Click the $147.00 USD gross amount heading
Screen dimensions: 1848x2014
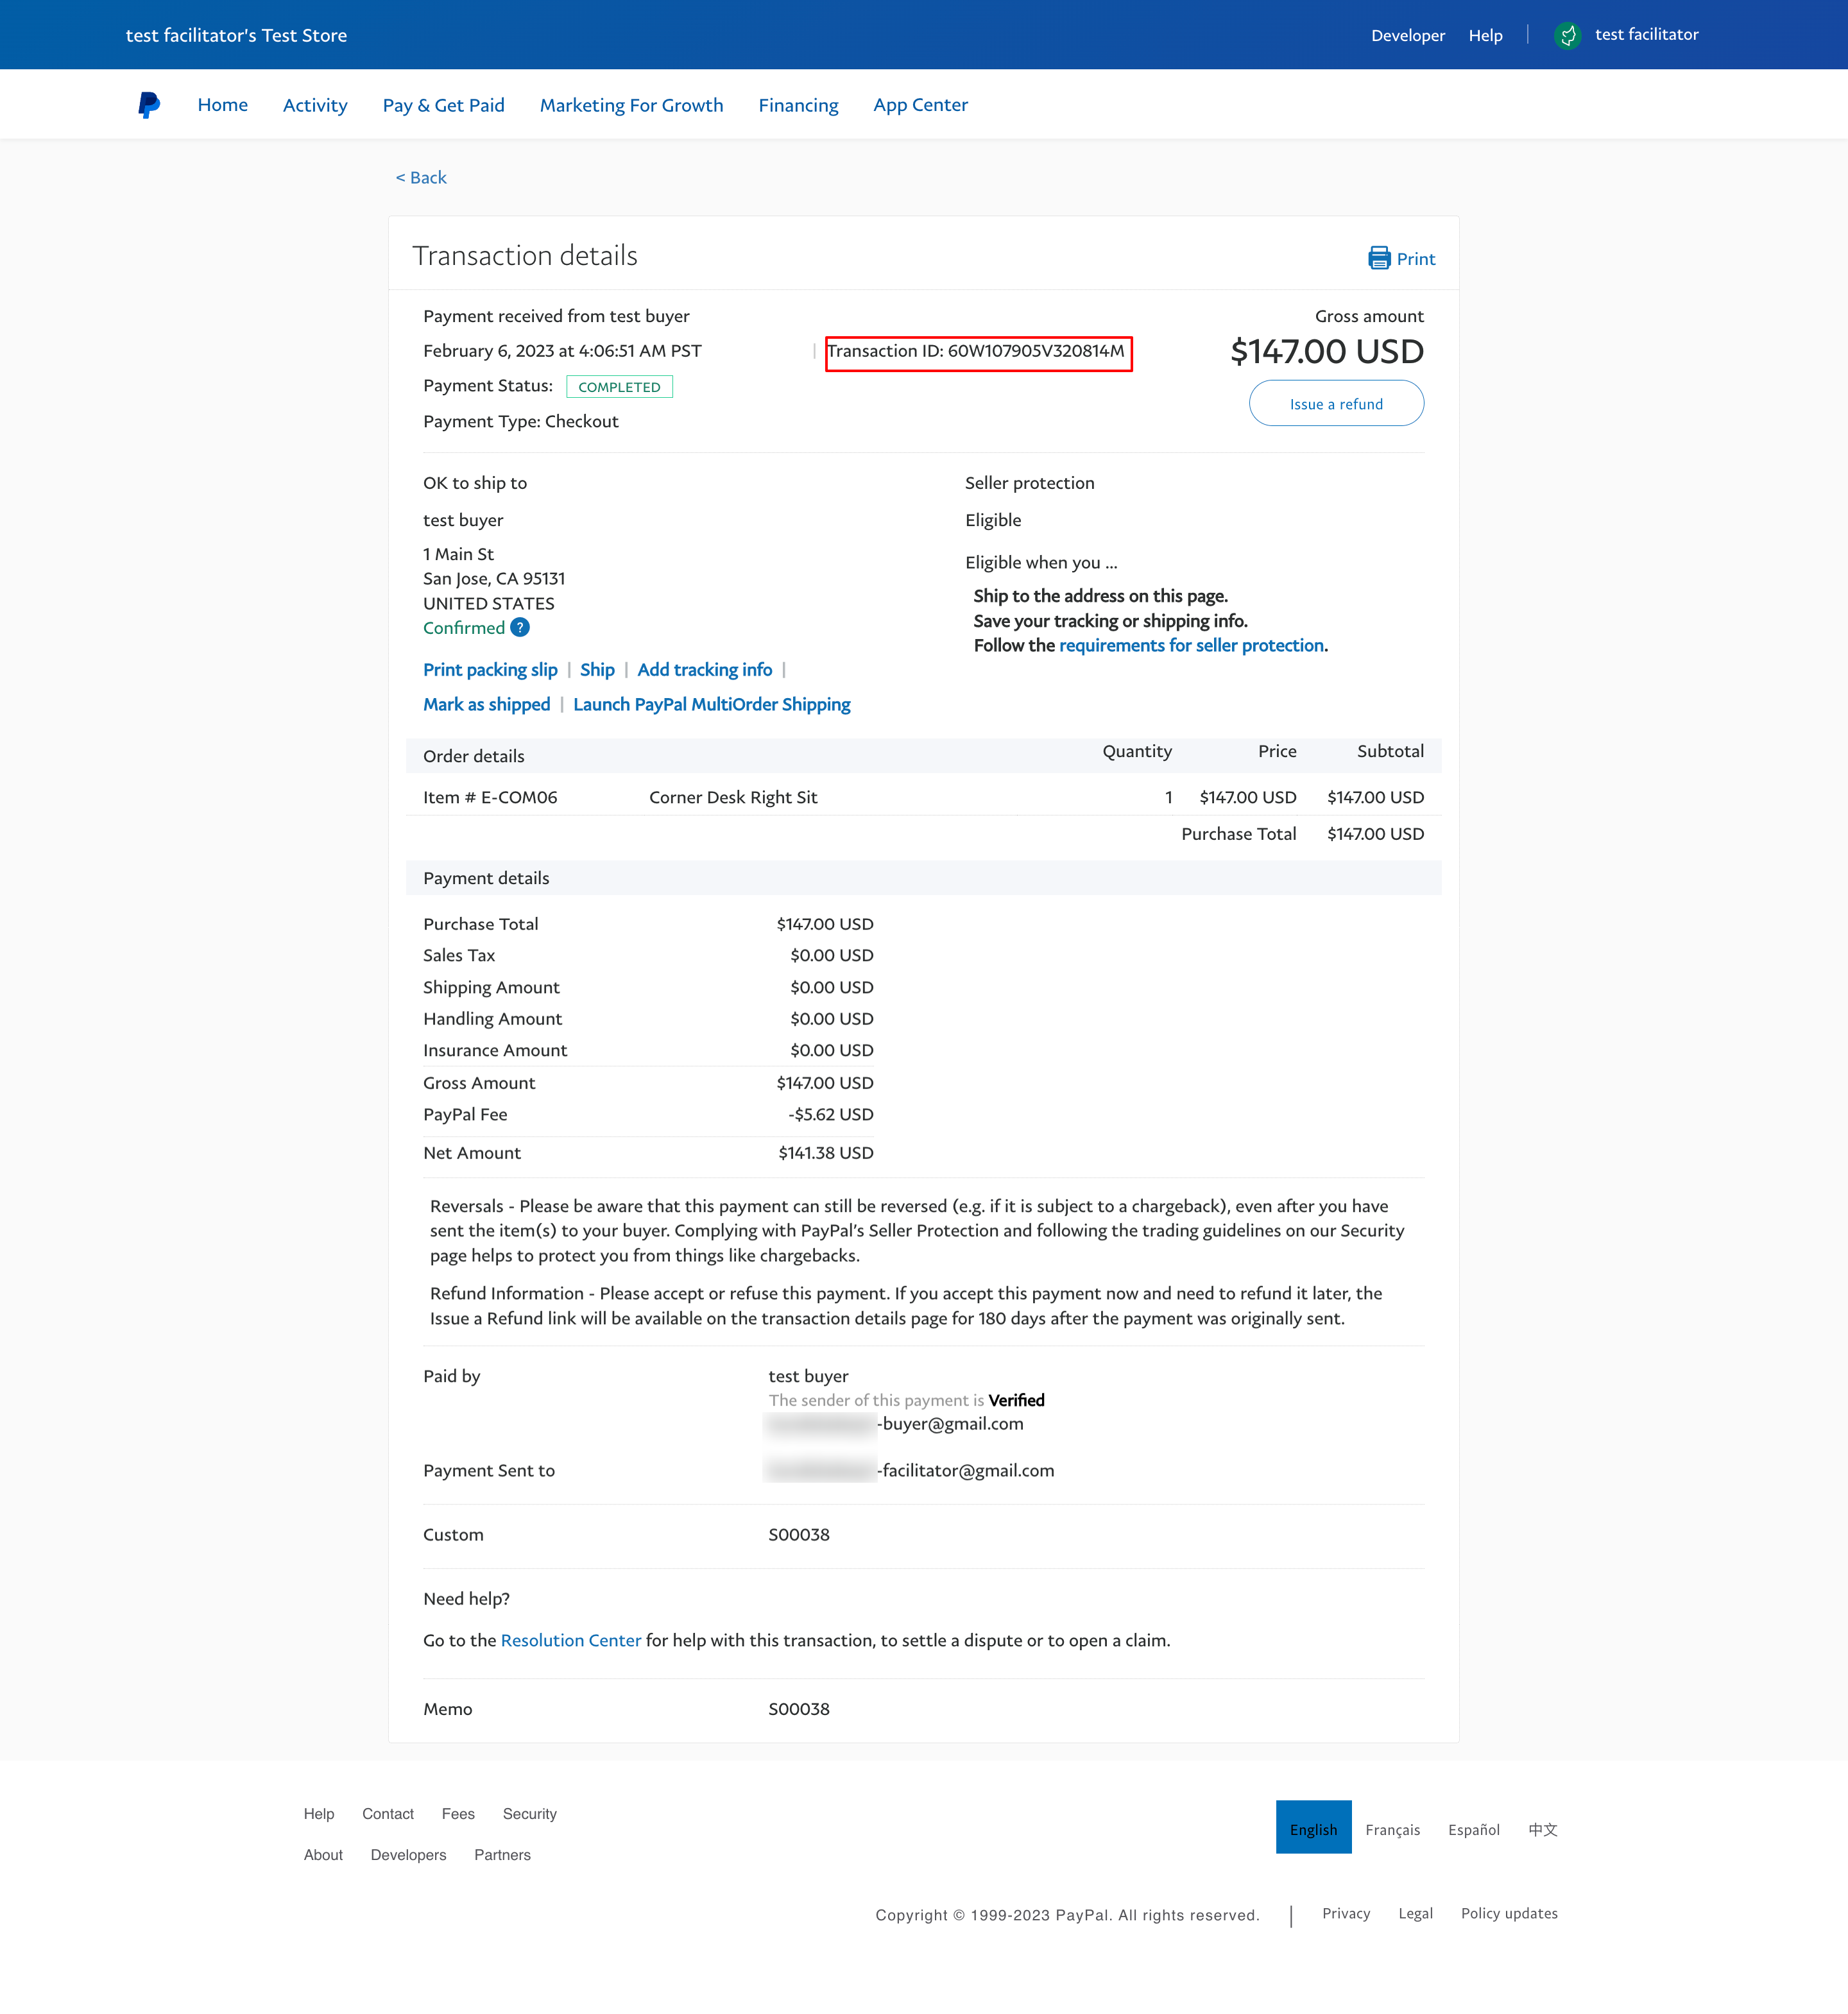pos(1326,351)
